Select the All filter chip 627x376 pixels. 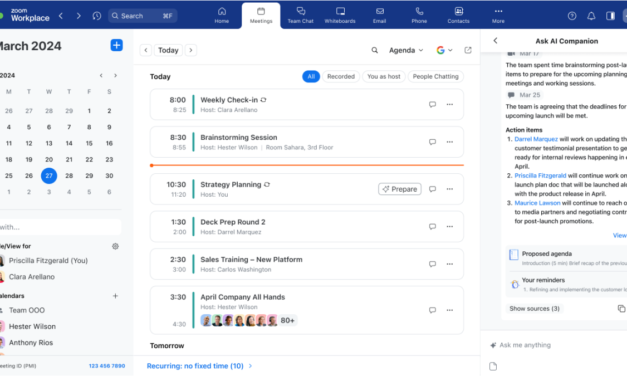click(311, 76)
